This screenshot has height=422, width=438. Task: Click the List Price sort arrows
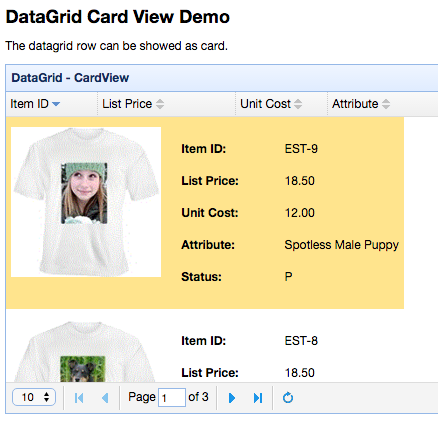click(160, 104)
